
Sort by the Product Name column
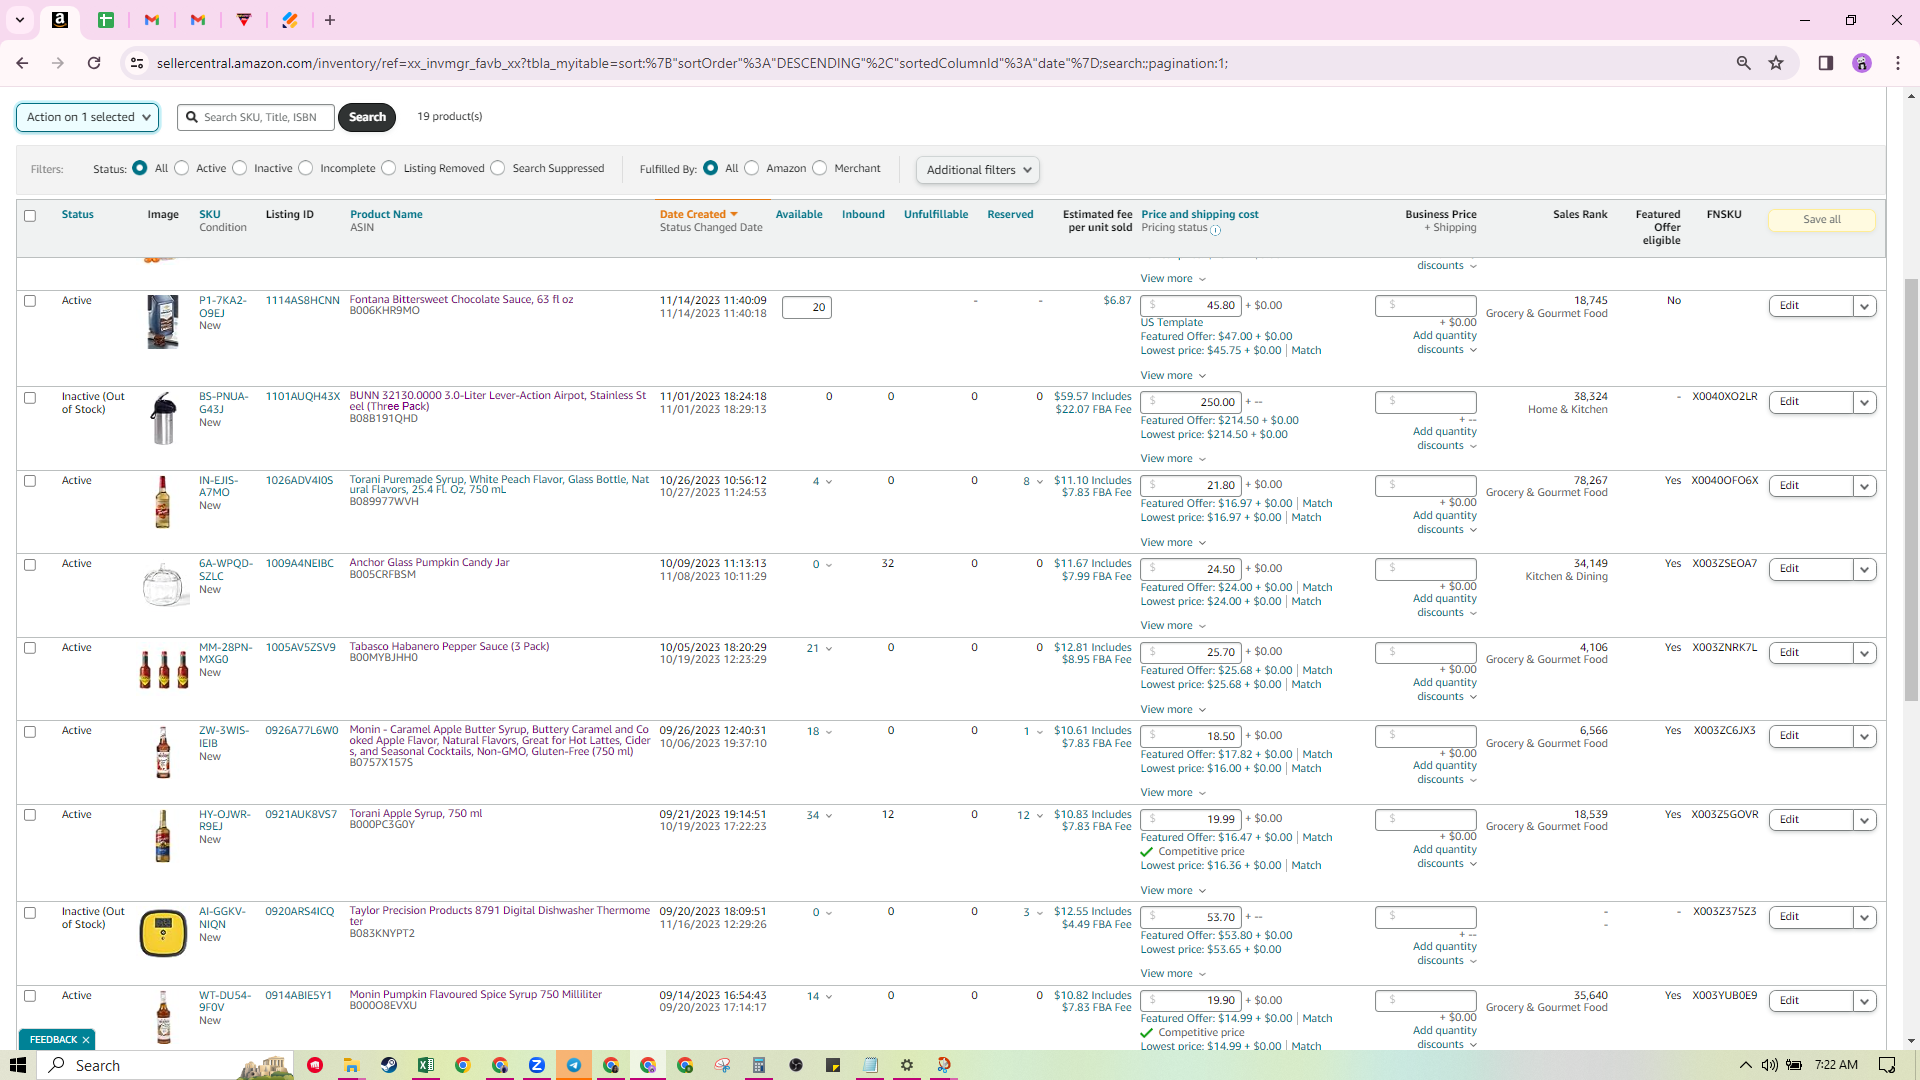386,214
